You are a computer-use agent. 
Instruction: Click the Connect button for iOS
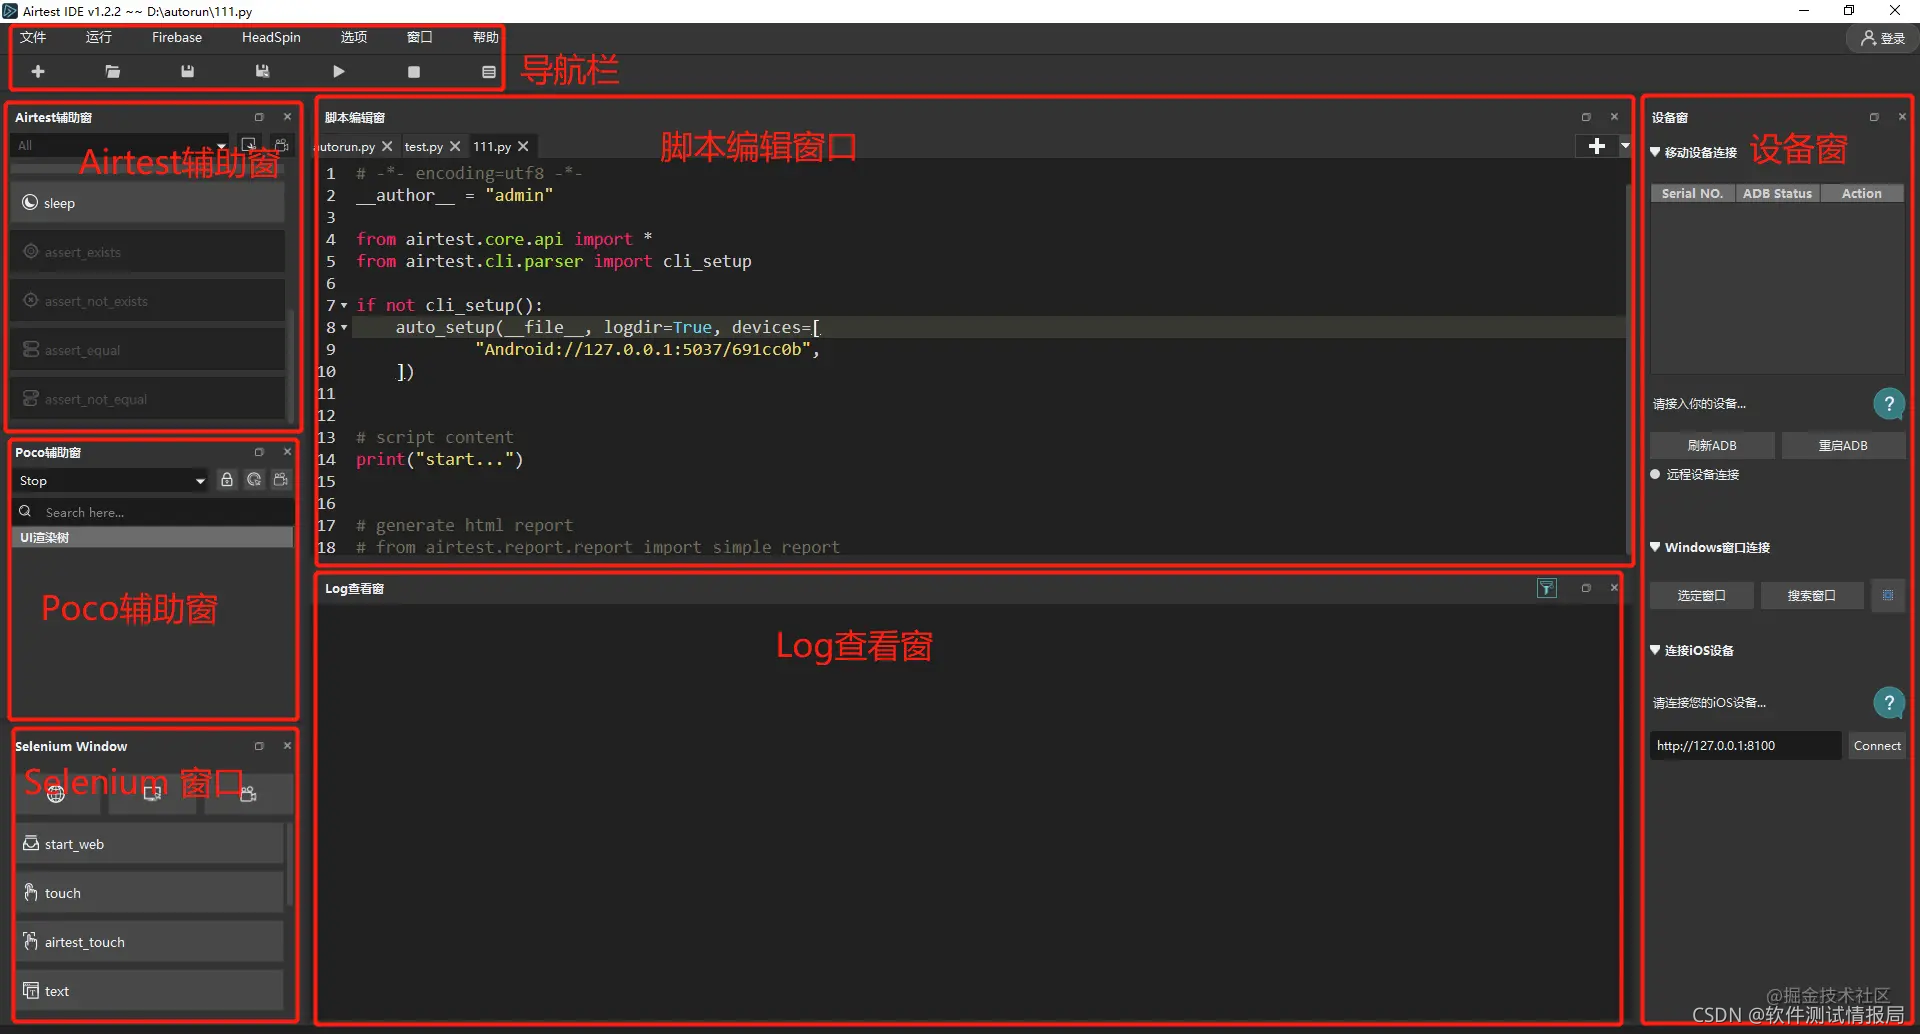[x=1877, y=746]
